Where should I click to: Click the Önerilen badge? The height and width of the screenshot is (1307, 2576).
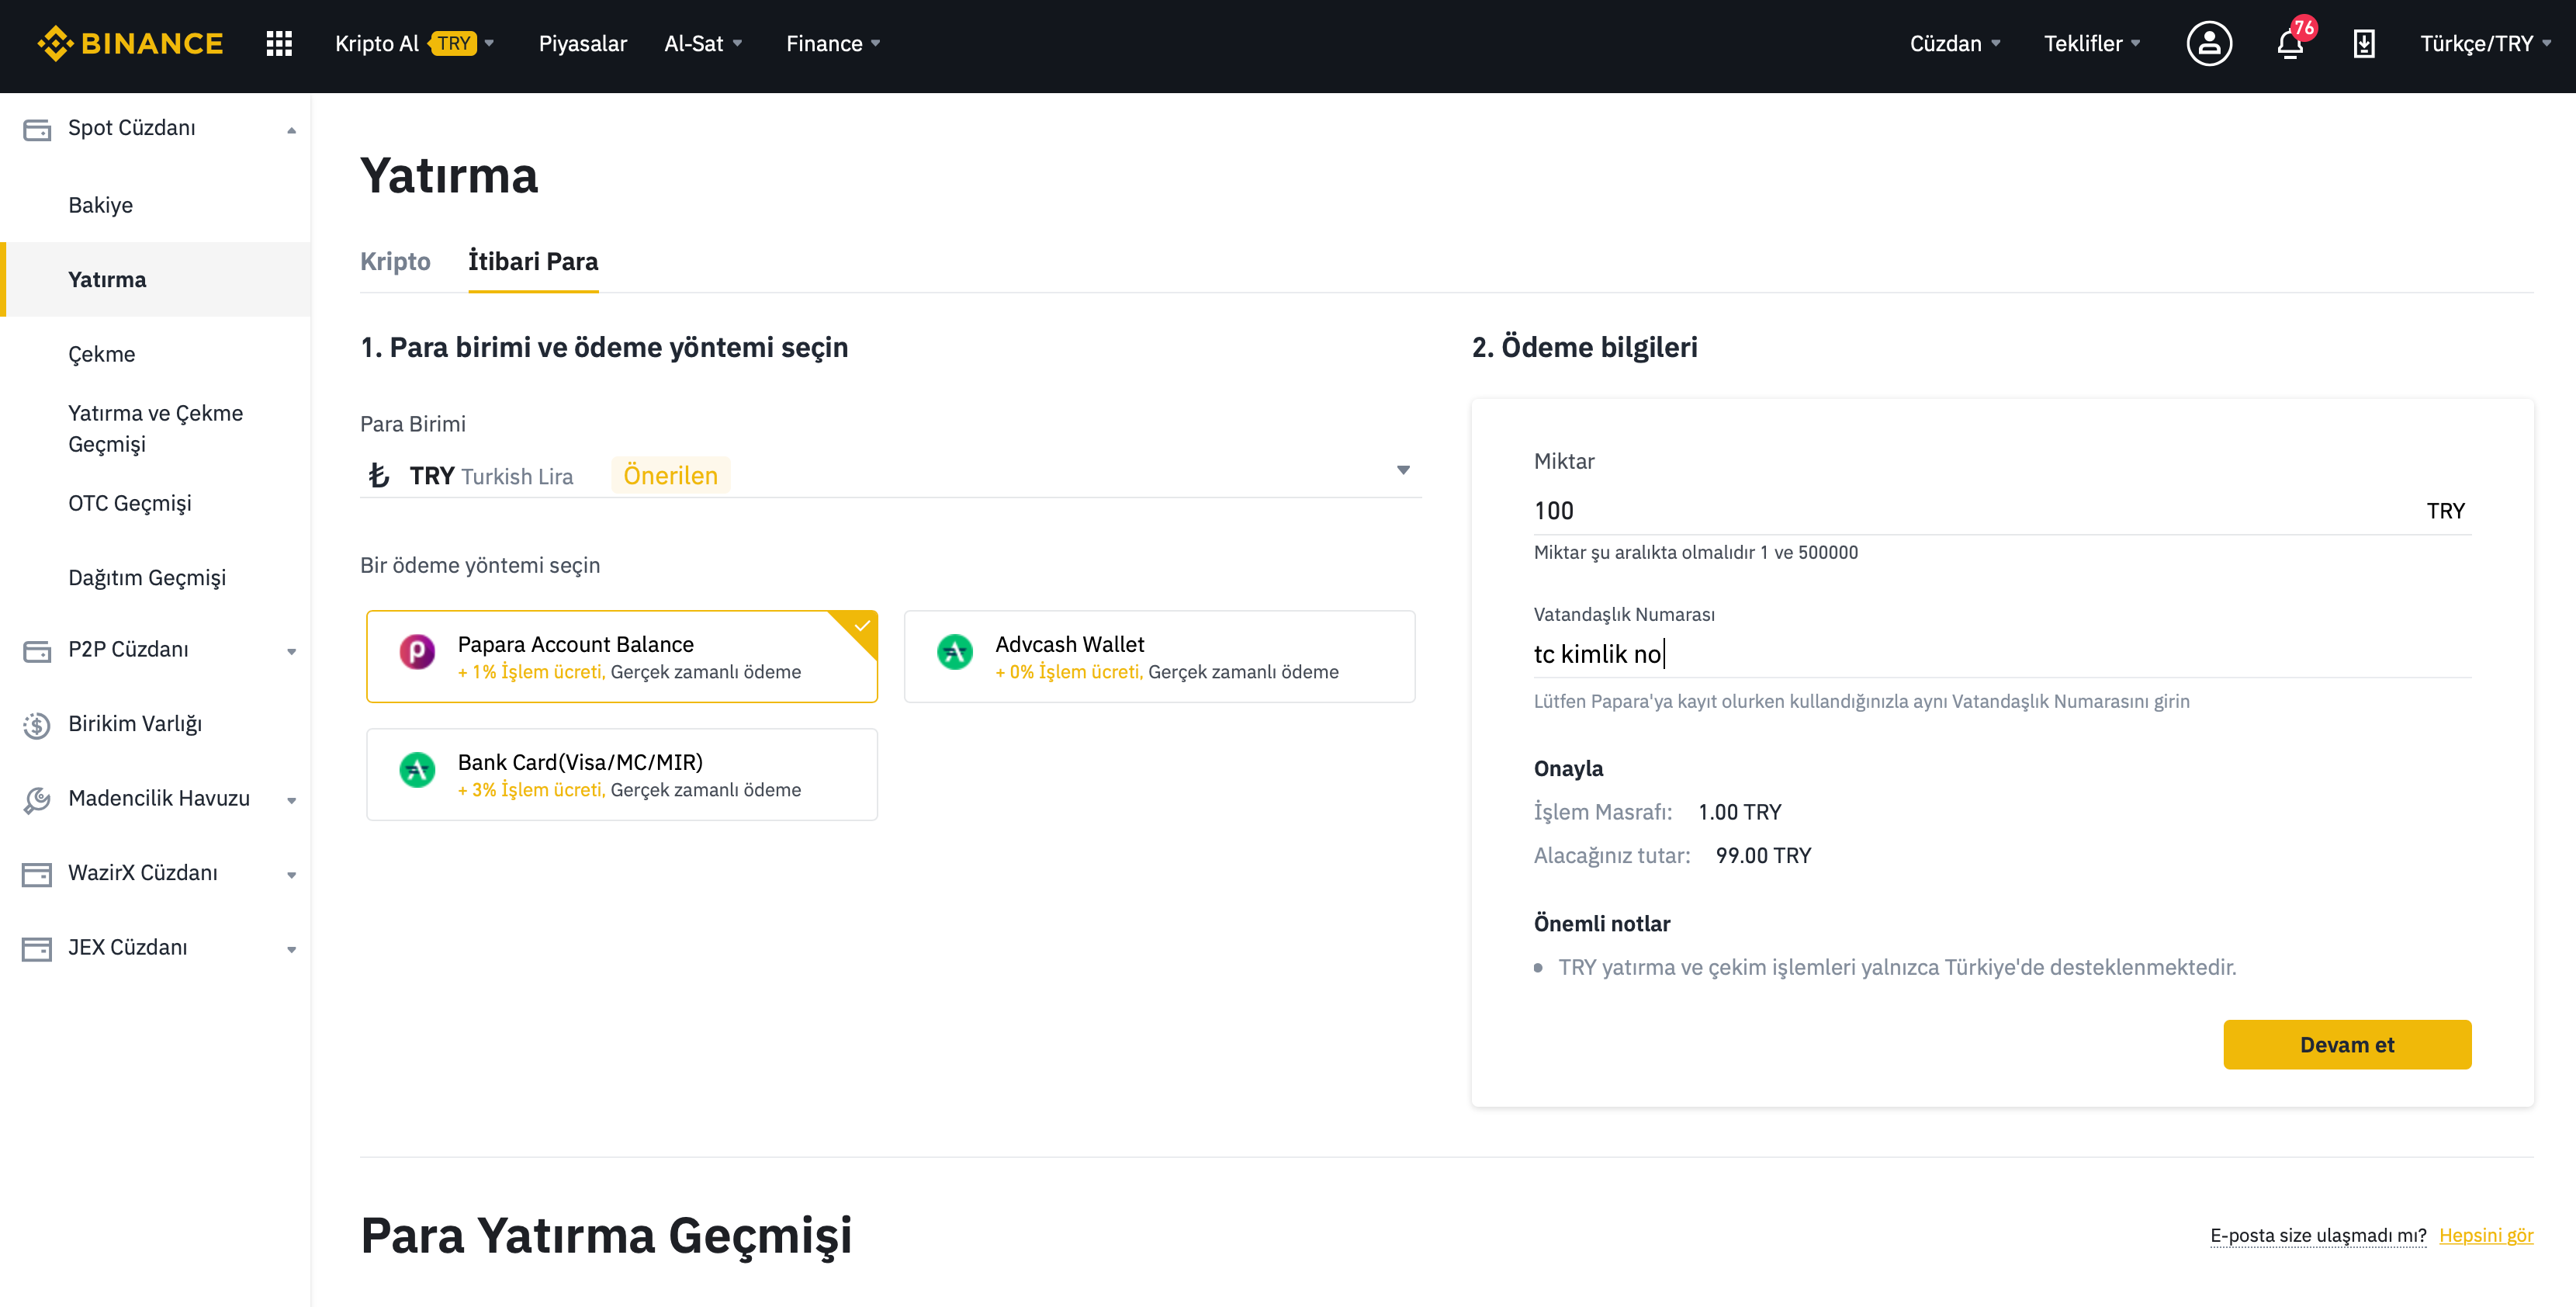click(x=671, y=475)
